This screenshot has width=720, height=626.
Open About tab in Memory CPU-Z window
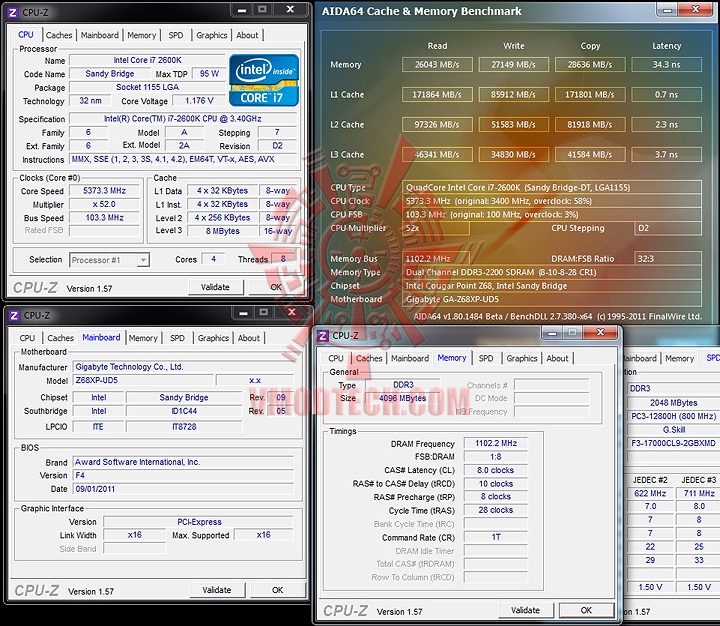click(557, 358)
